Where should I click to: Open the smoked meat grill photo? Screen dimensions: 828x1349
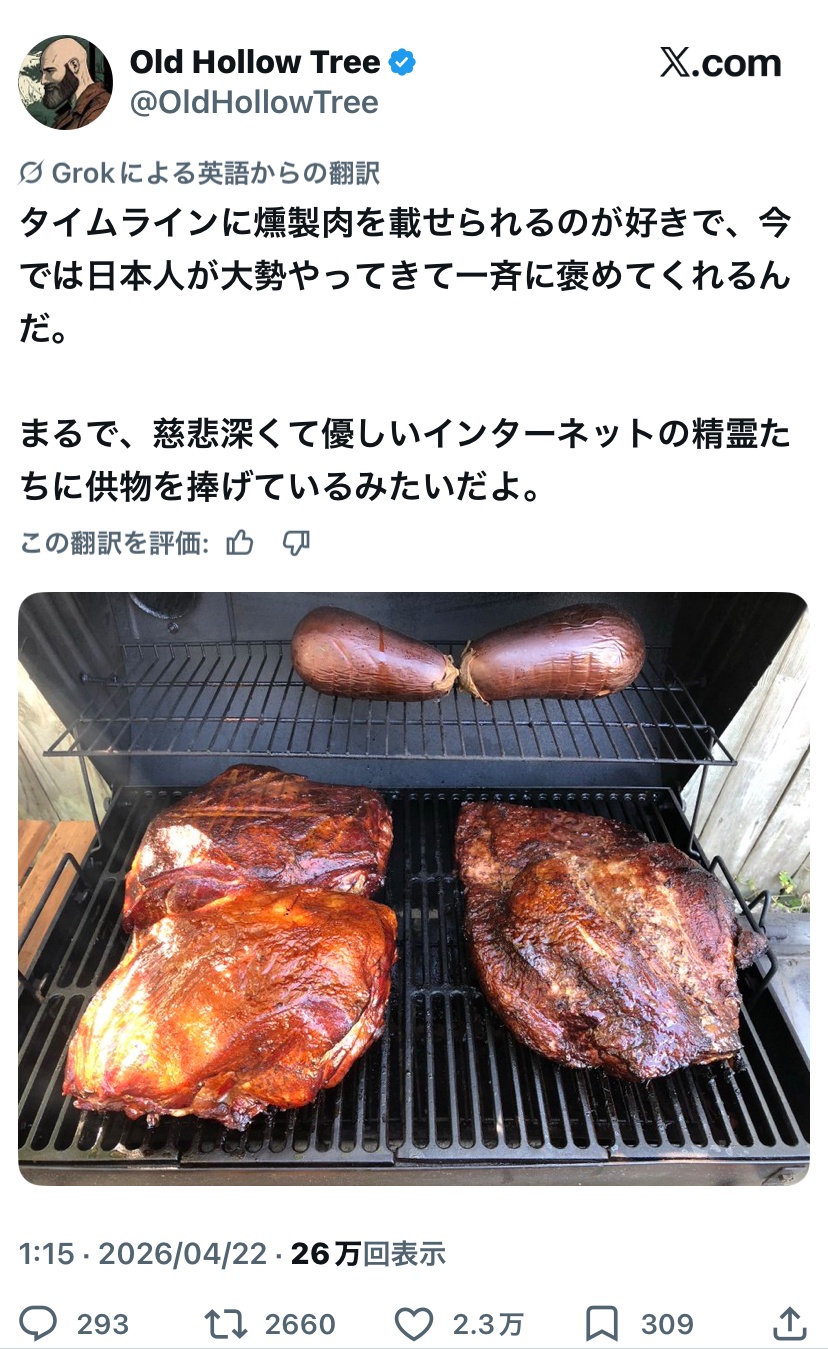tap(413, 889)
